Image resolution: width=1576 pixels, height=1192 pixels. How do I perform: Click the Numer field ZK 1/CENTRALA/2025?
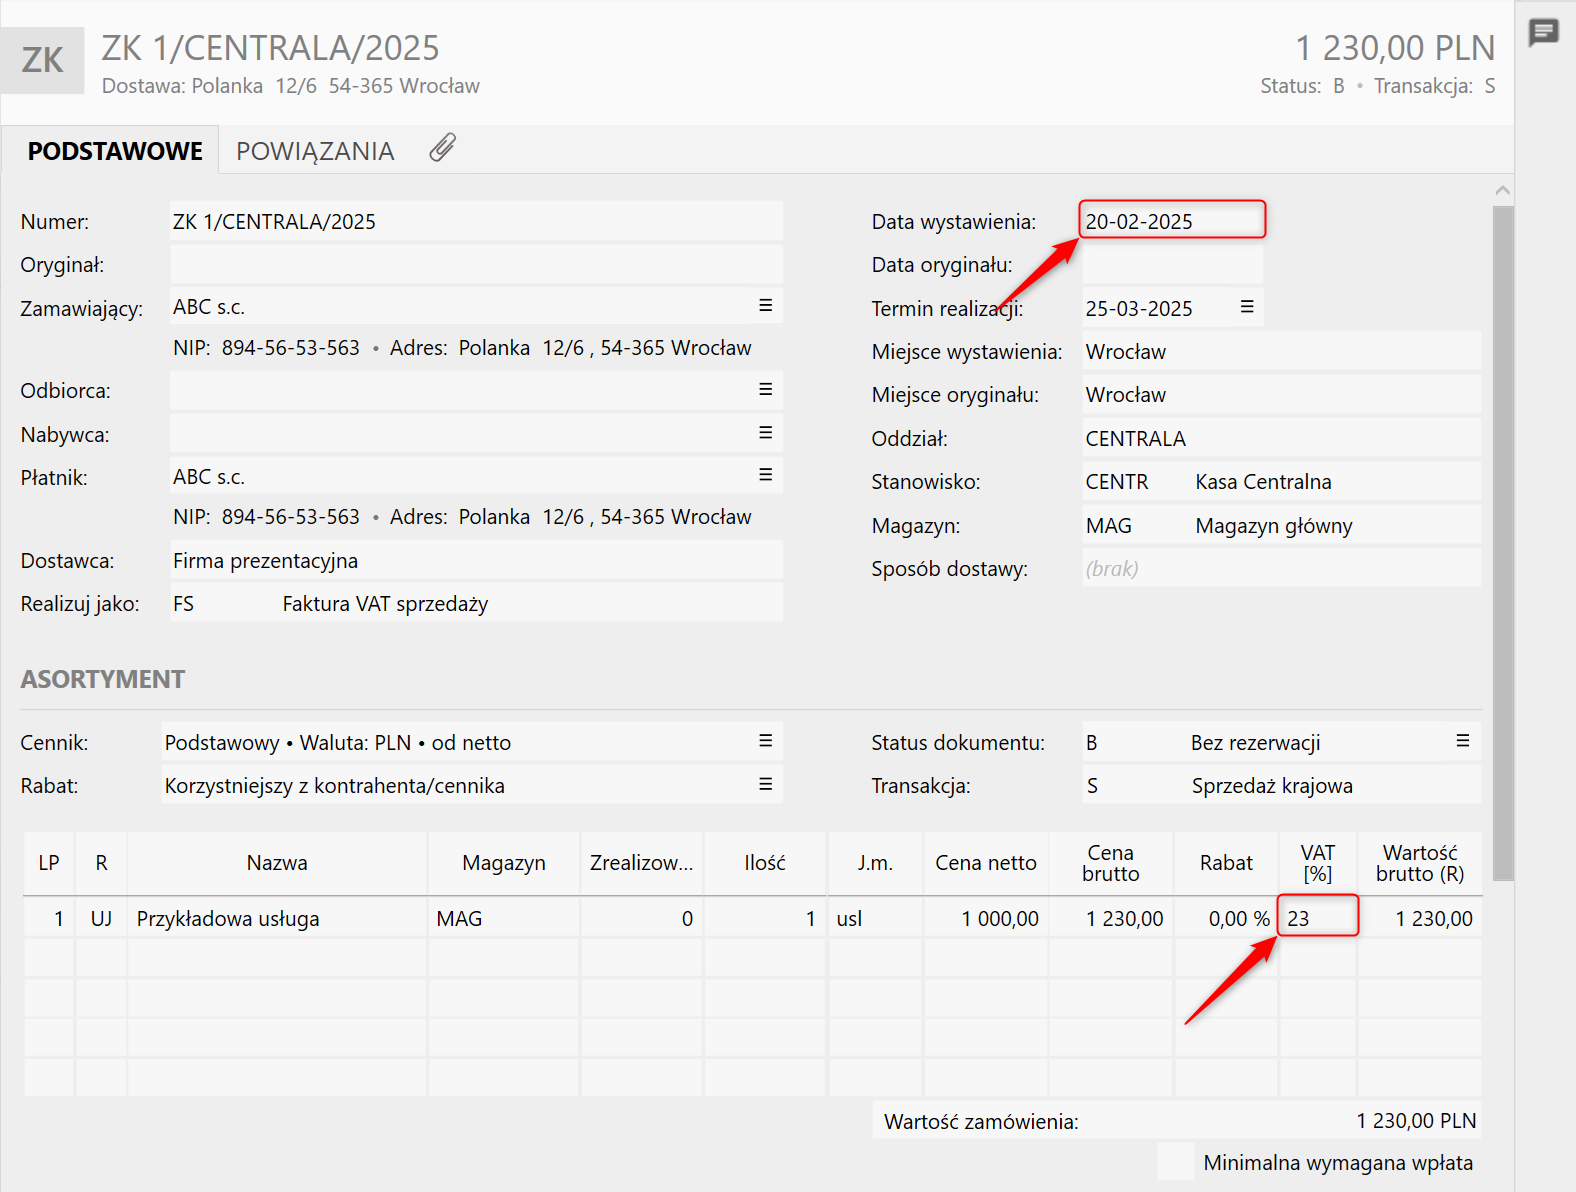[476, 221]
